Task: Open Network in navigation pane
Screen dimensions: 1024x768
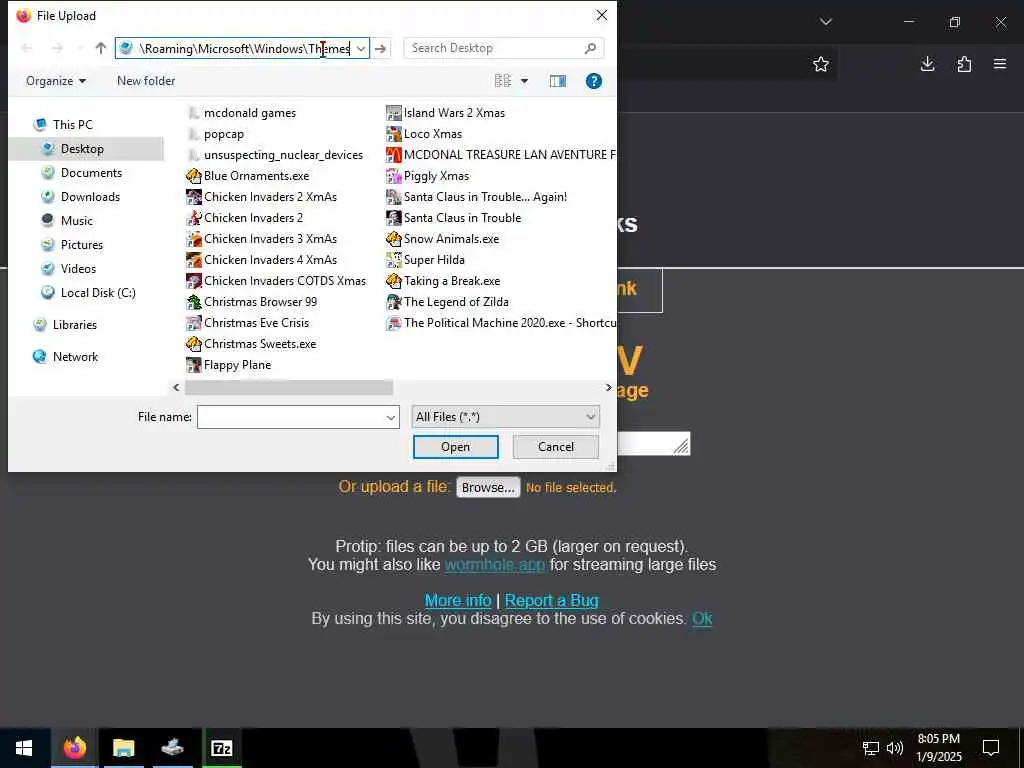Action: pos(66,357)
